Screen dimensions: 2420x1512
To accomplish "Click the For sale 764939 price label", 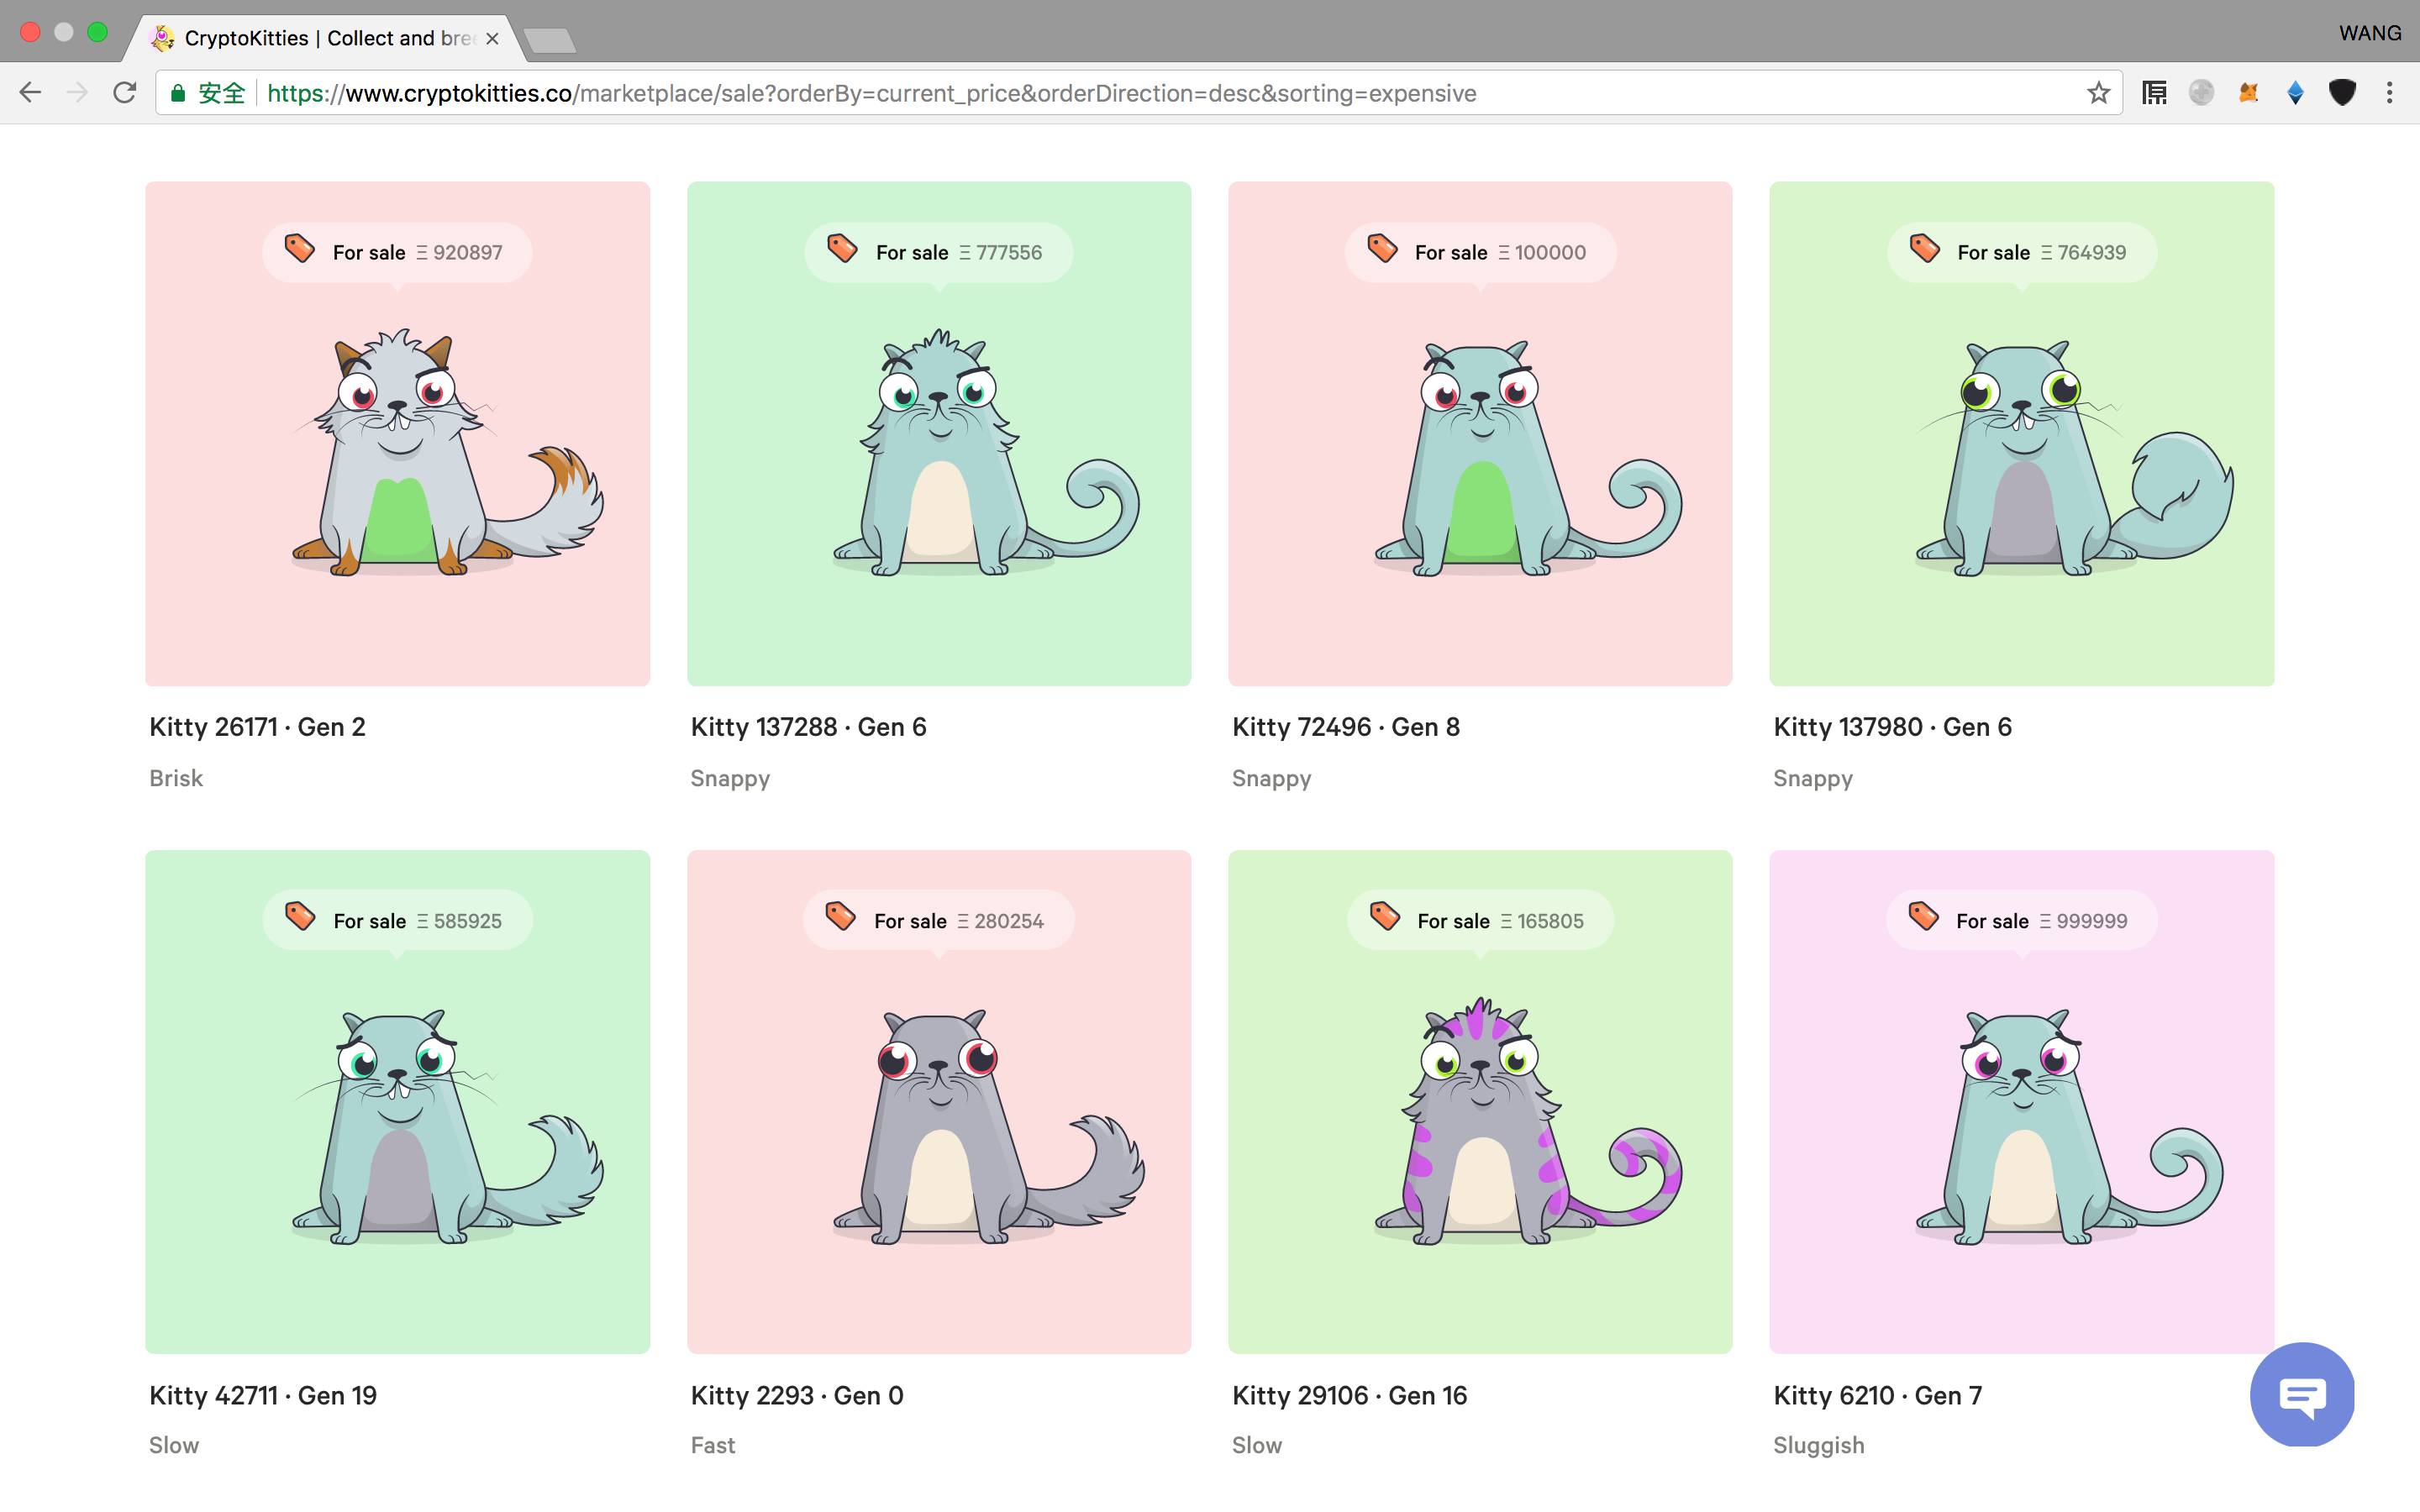I will click(x=2022, y=252).
